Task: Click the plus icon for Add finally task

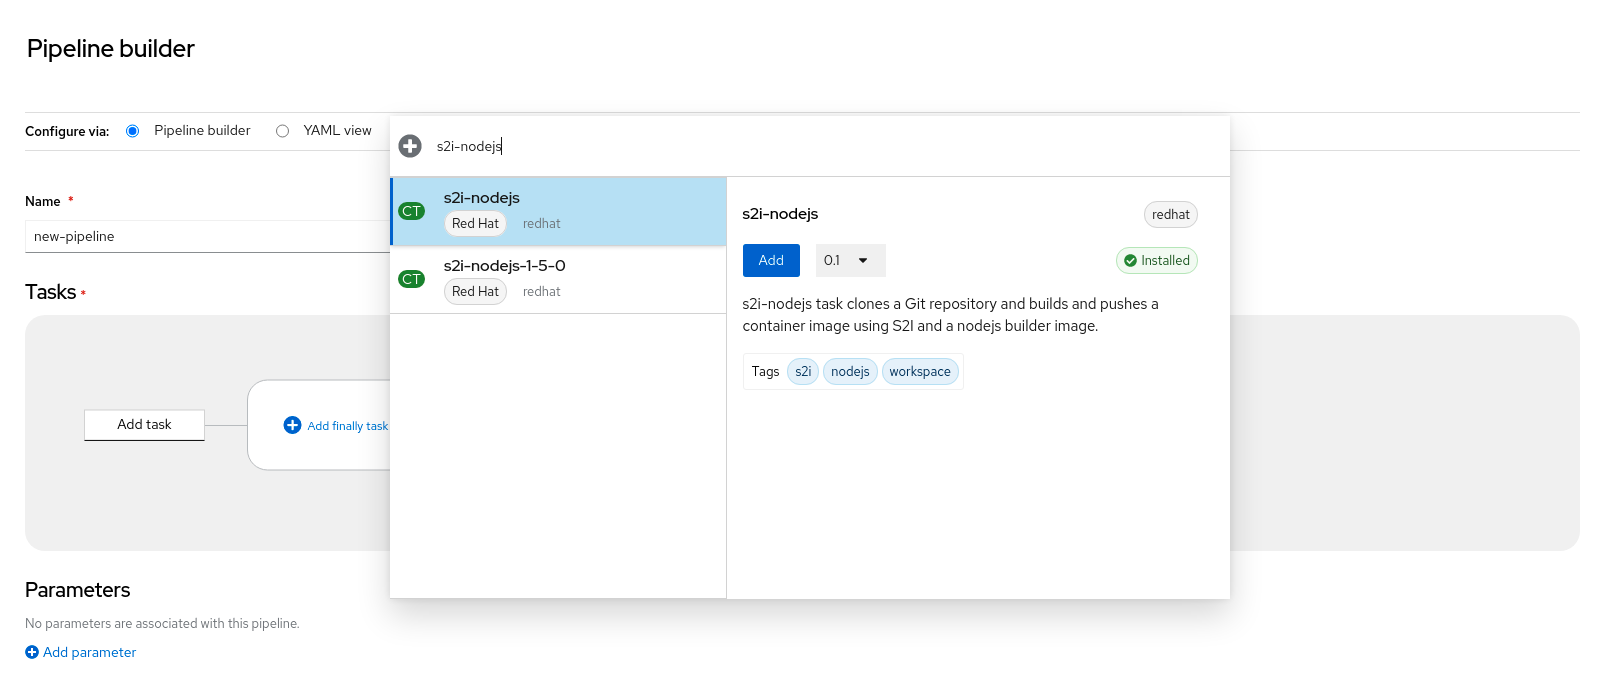Action: click(x=292, y=425)
